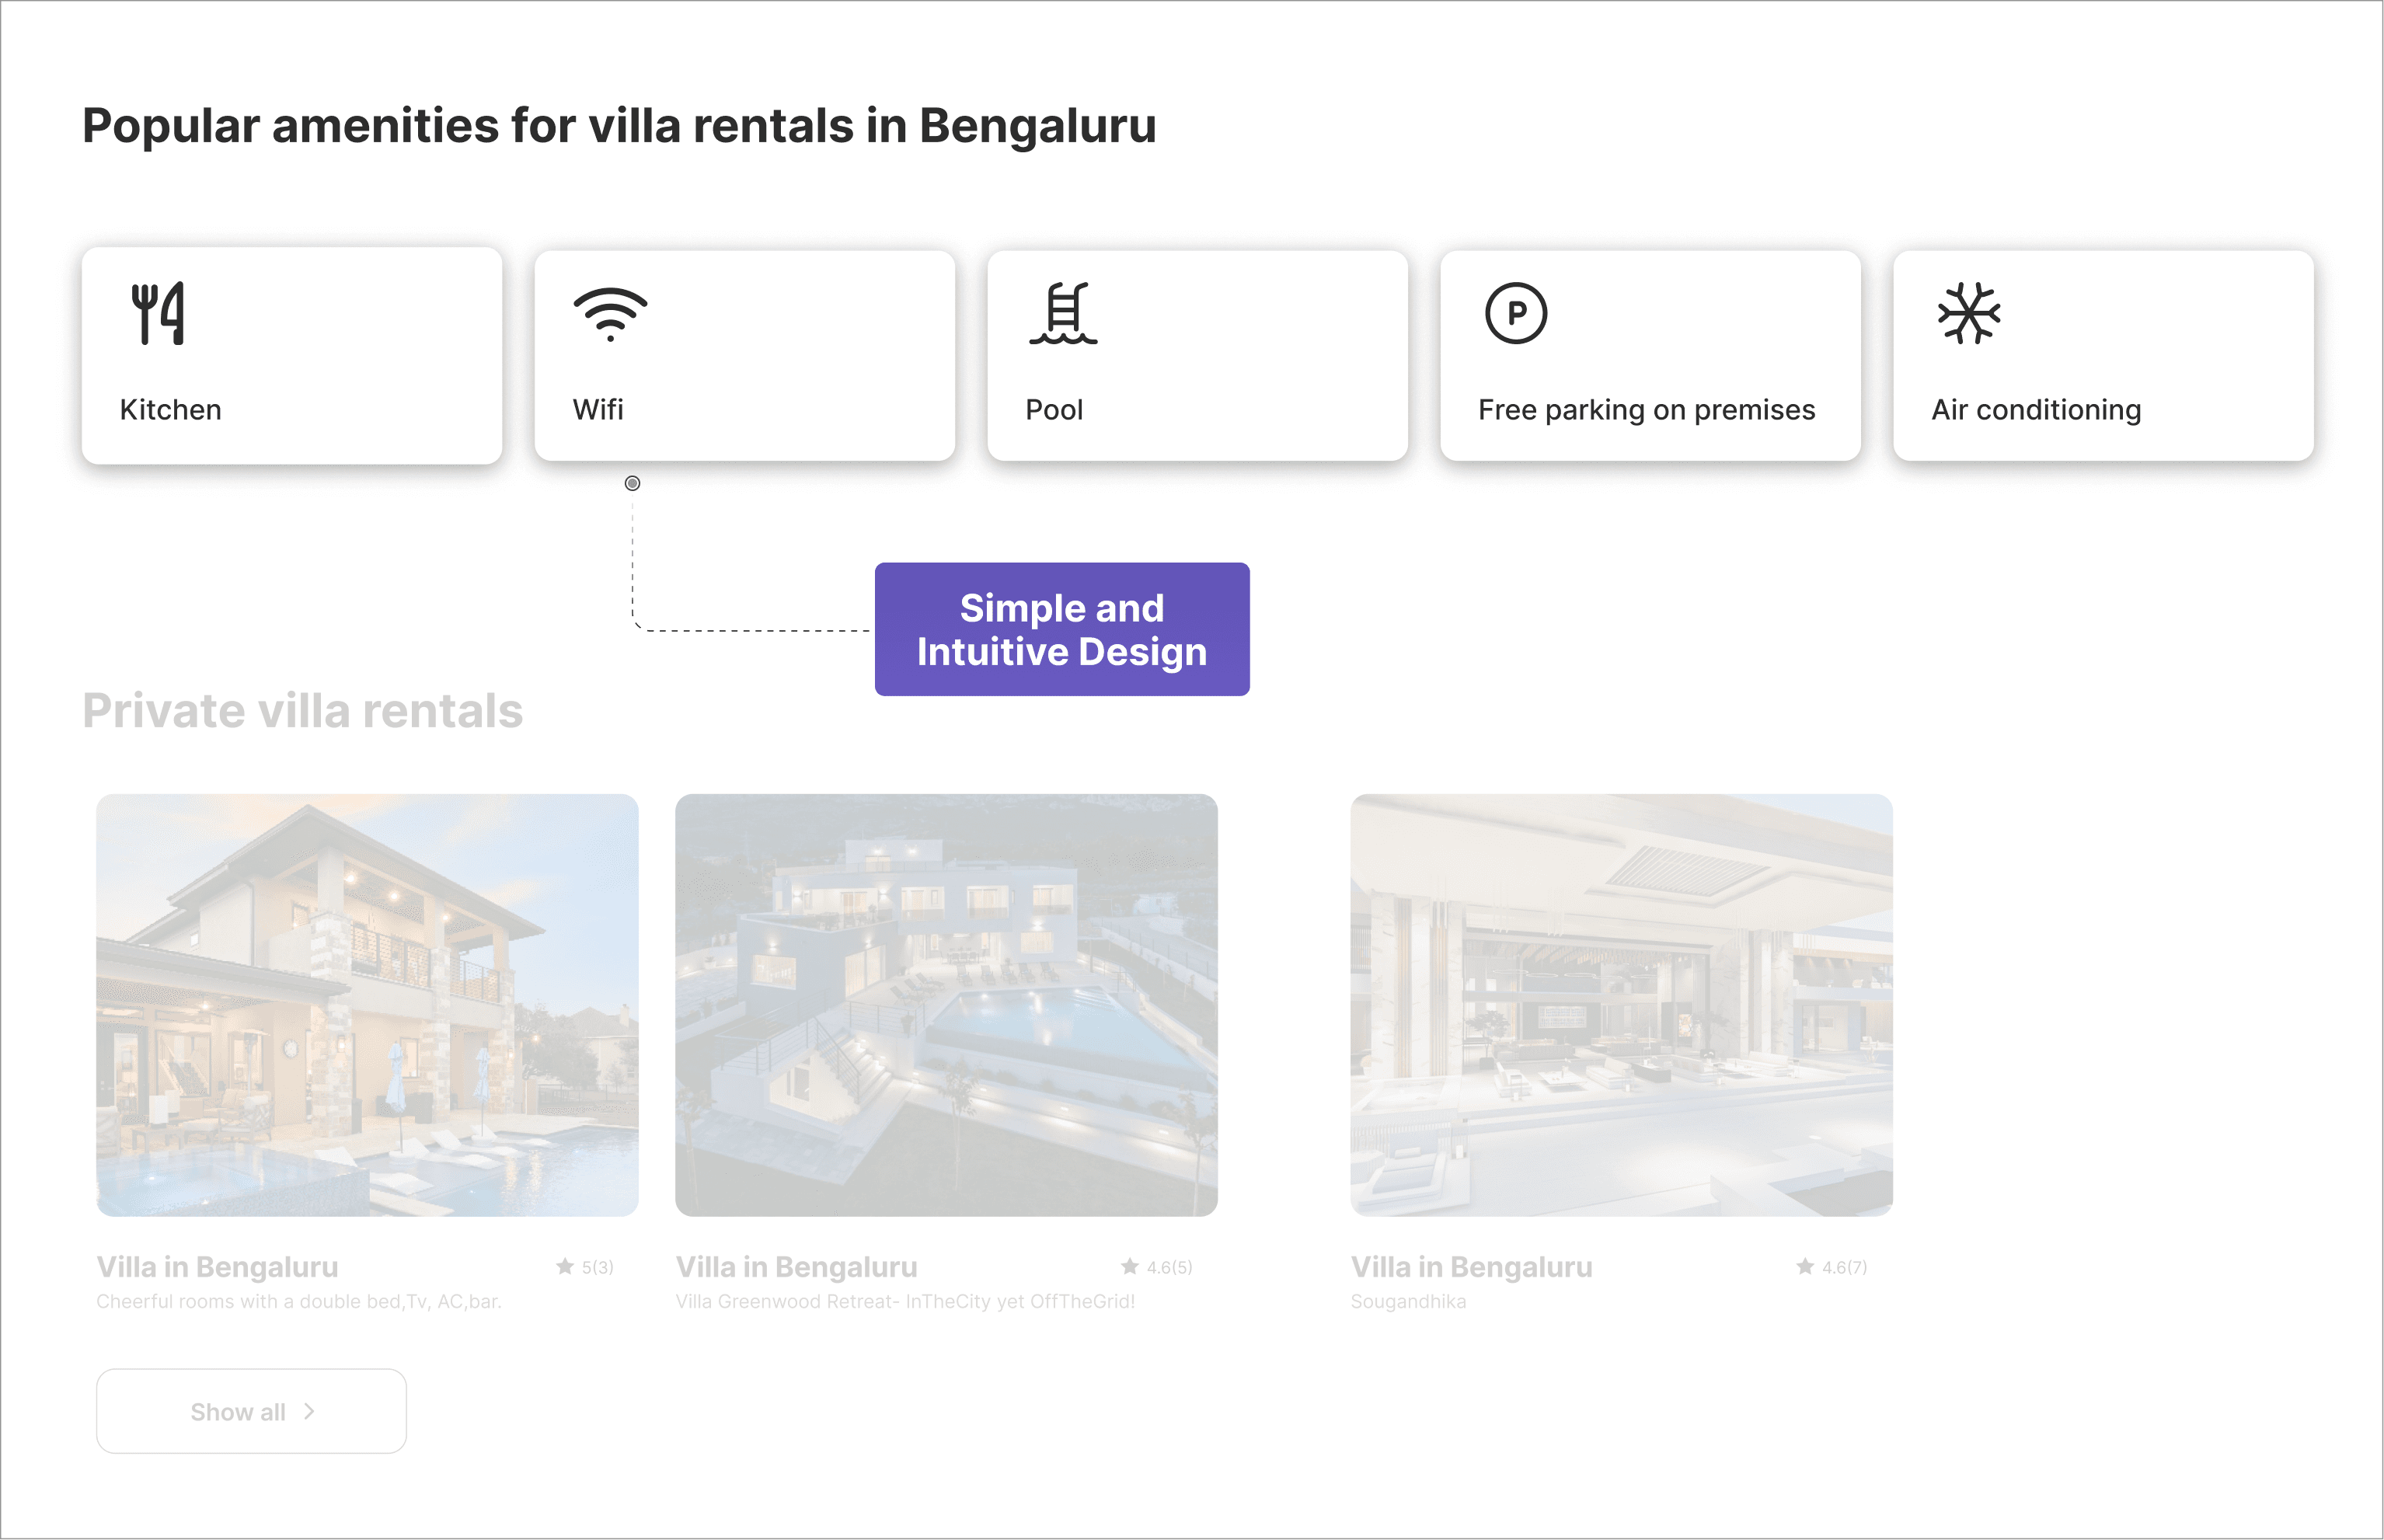This screenshot has width=2384, height=1540.
Task: Select the Private villa rentals section heading
Action: point(303,710)
